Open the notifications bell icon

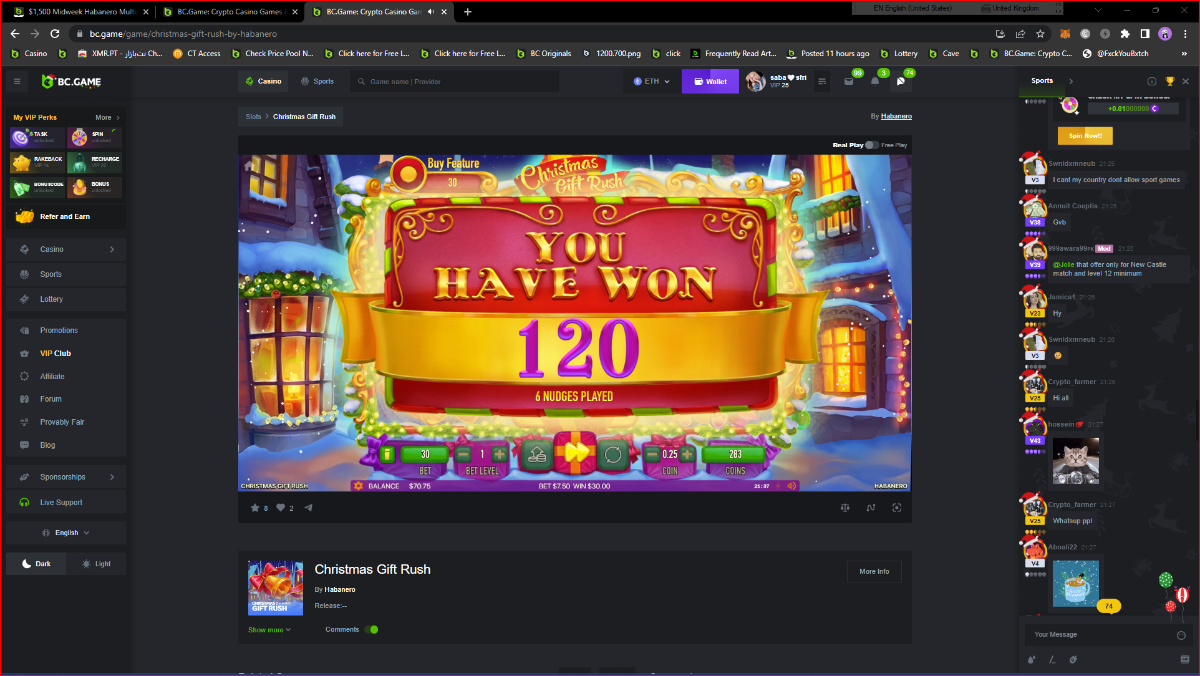click(x=875, y=81)
